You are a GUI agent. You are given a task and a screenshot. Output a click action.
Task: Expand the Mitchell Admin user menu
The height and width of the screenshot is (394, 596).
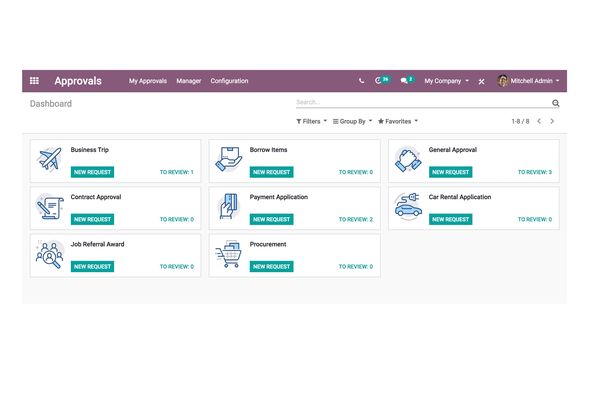pyautogui.click(x=535, y=81)
